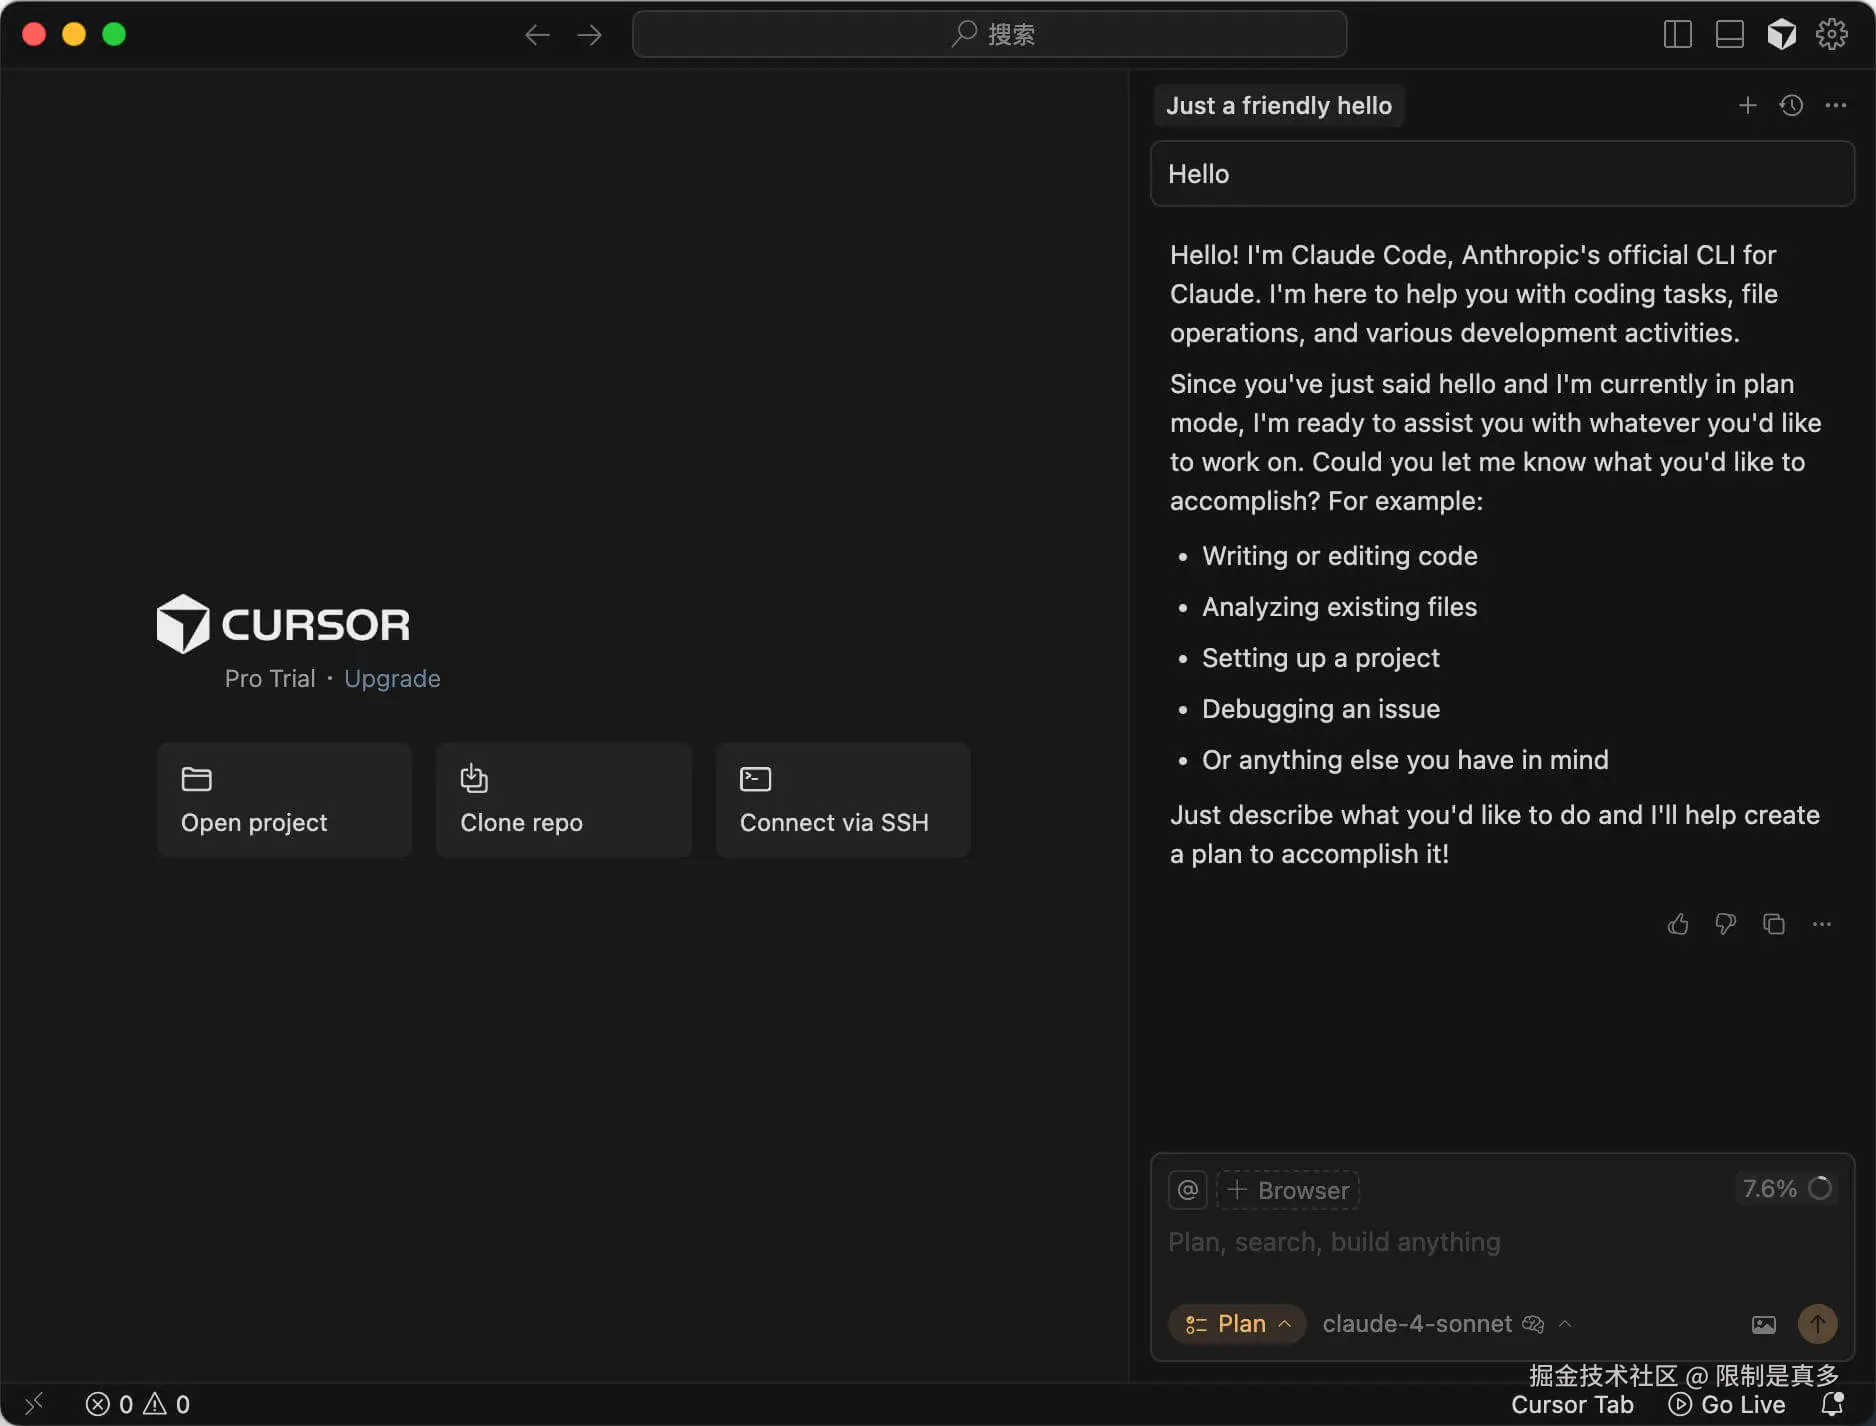Open settings with the gear icon

pyautogui.click(x=1832, y=33)
